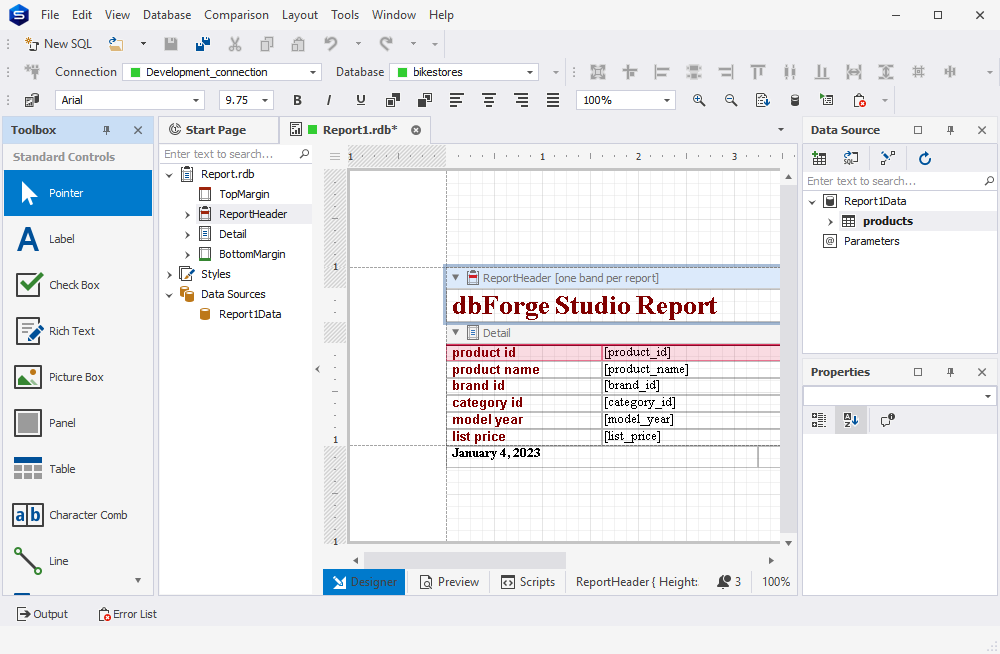Toggle alphabetical sort in Properties panel
Viewport: 1000px width, 654px height.
point(851,420)
